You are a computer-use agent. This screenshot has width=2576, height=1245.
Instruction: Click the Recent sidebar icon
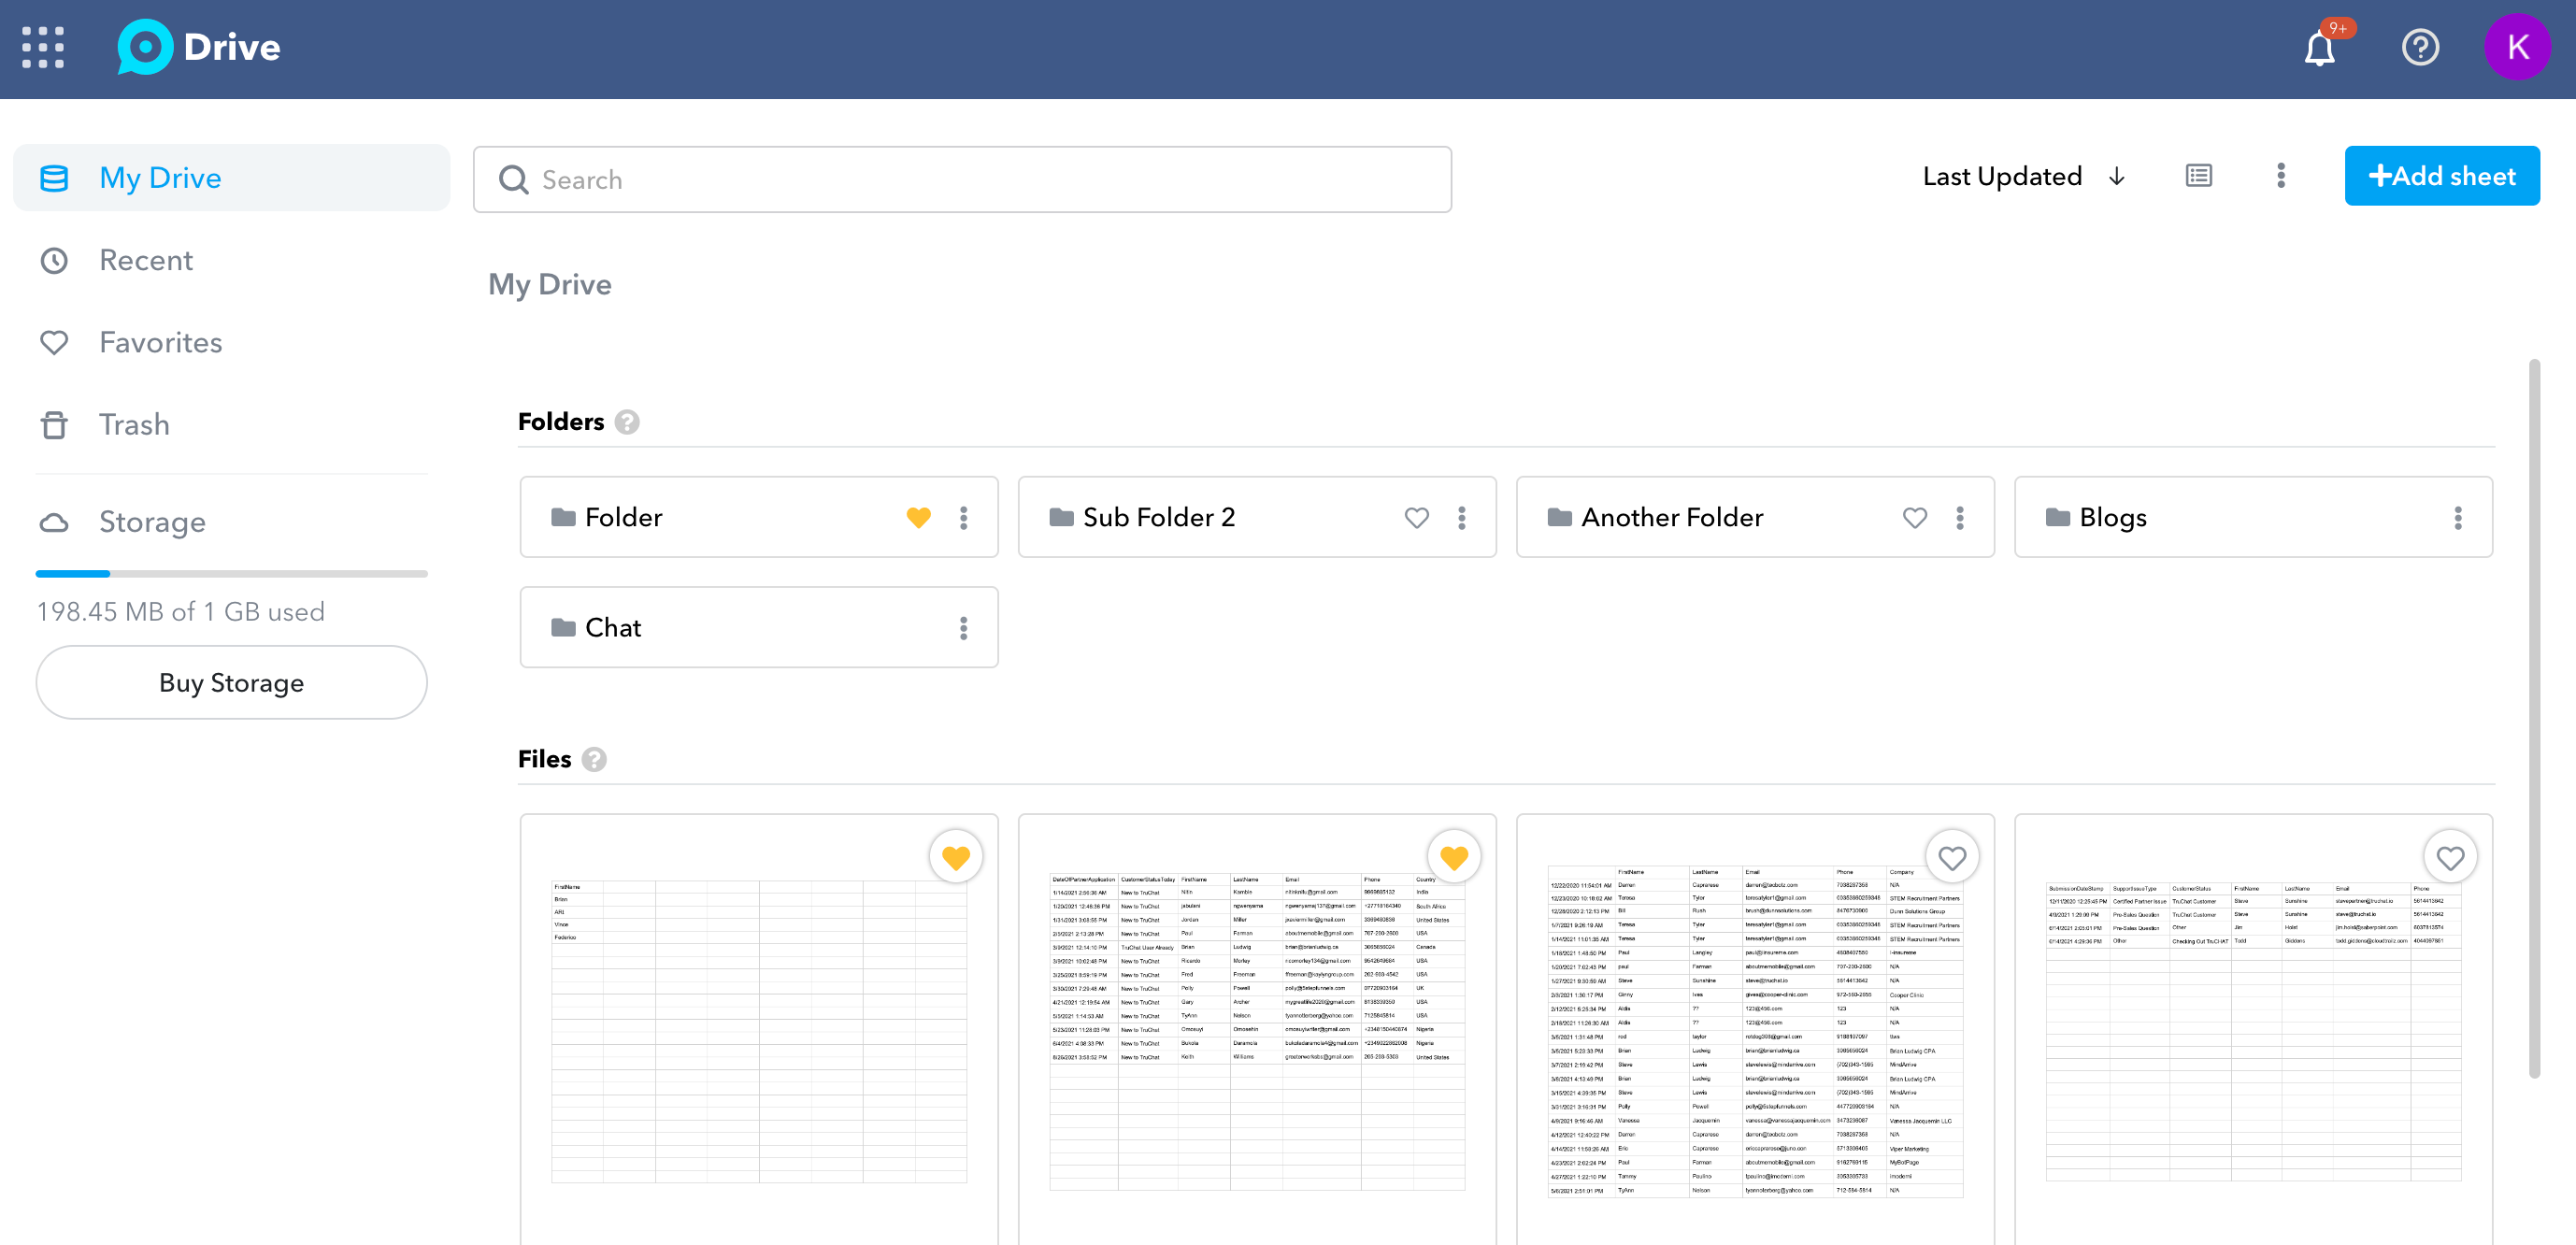coord(54,260)
